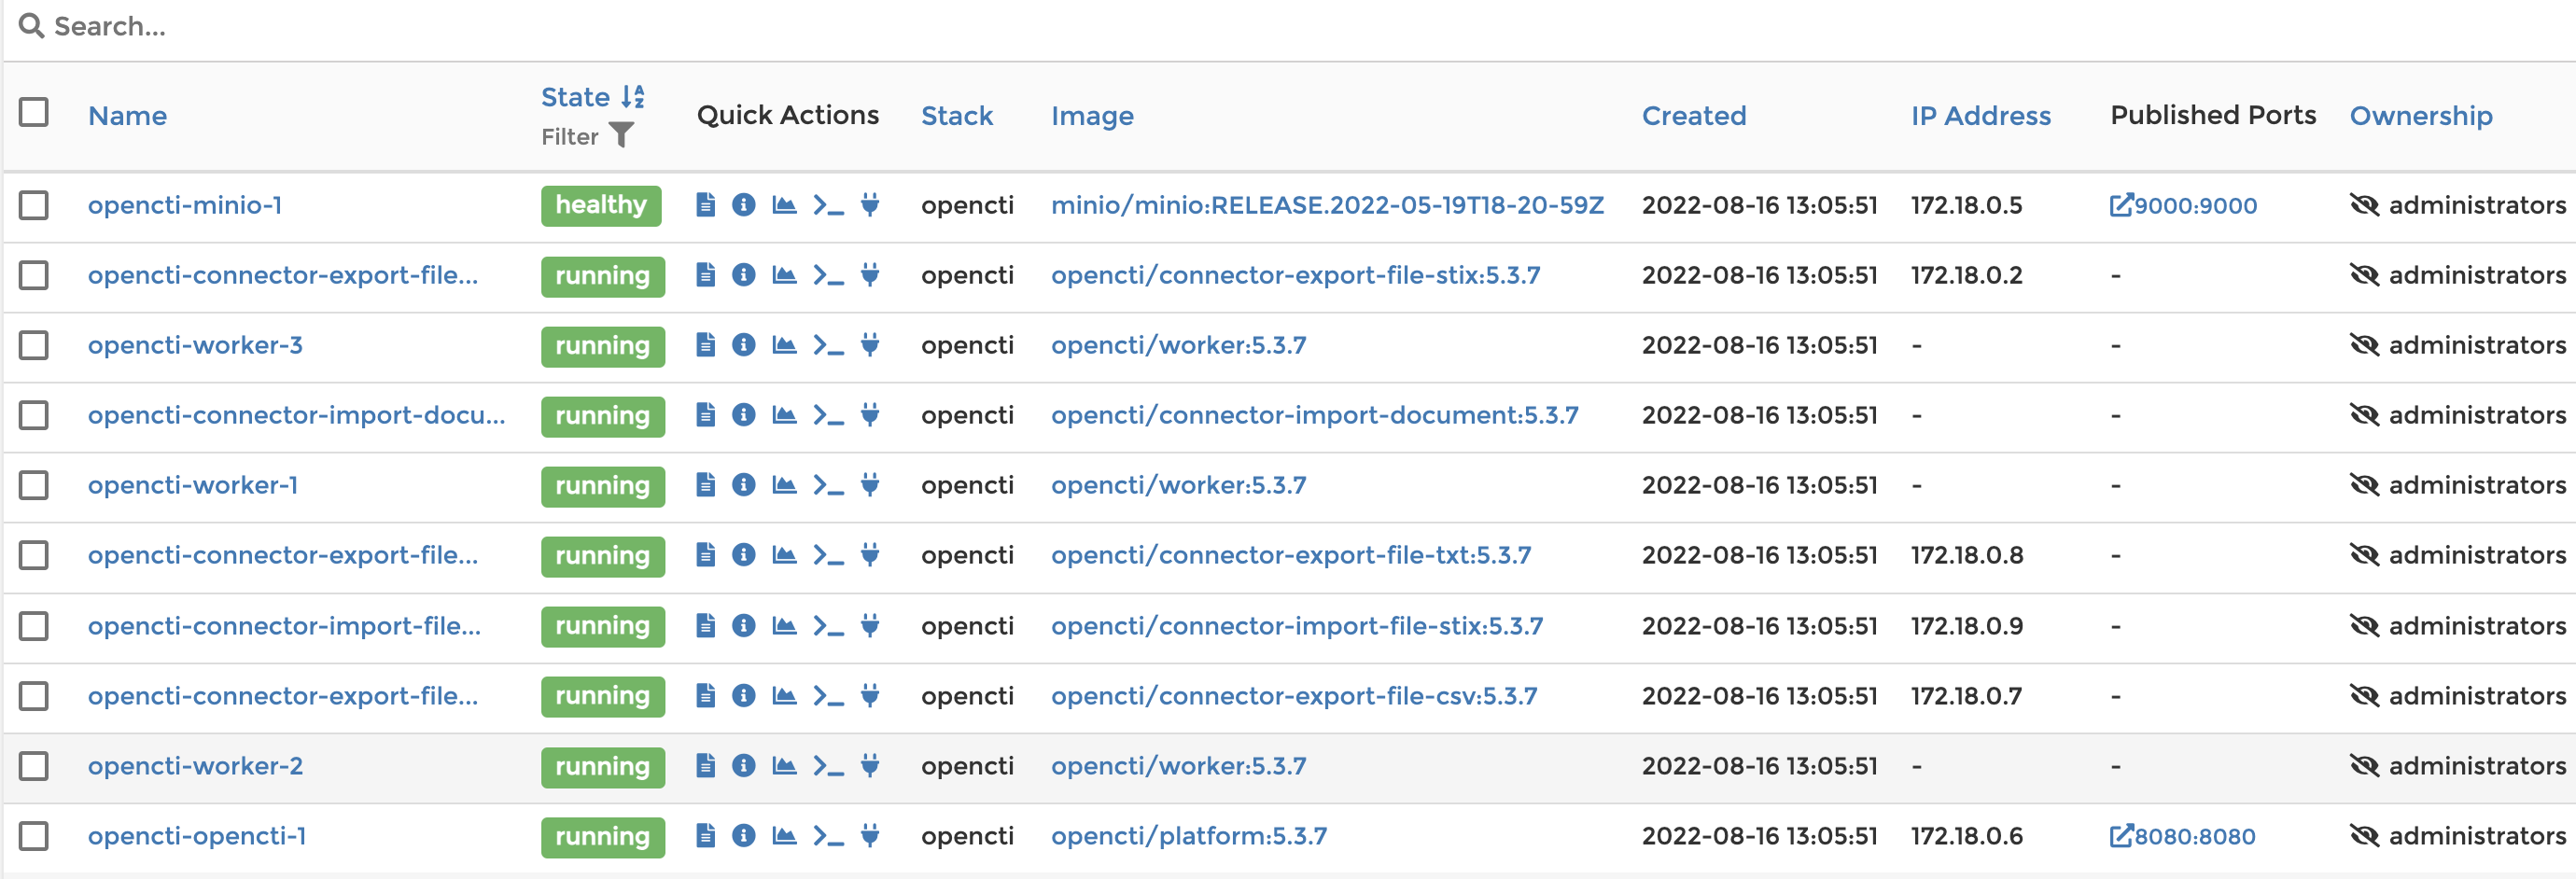The height and width of the screenshot is (879, 2576).
Task: Select the opencti-minio-1 row checkbox
Action: pyautogui.click(x=34, y=205)
